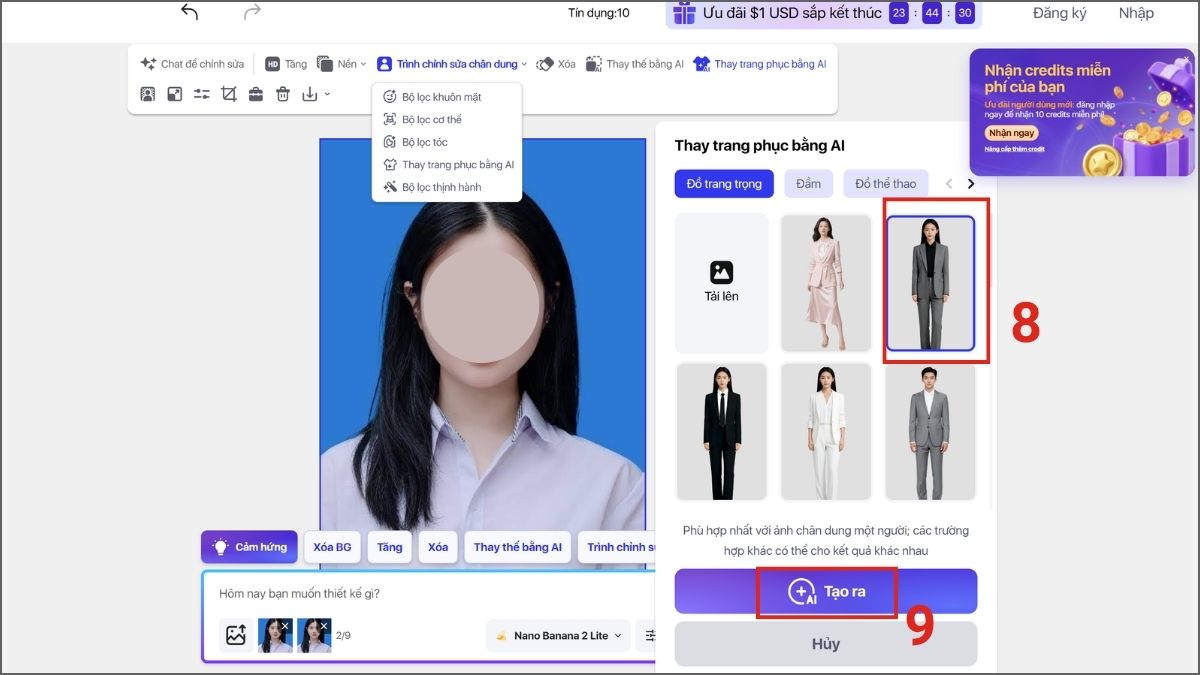Select the crop tool icon
The image size is (1200, 675).
pyautogui.click(x=229, y=94)
